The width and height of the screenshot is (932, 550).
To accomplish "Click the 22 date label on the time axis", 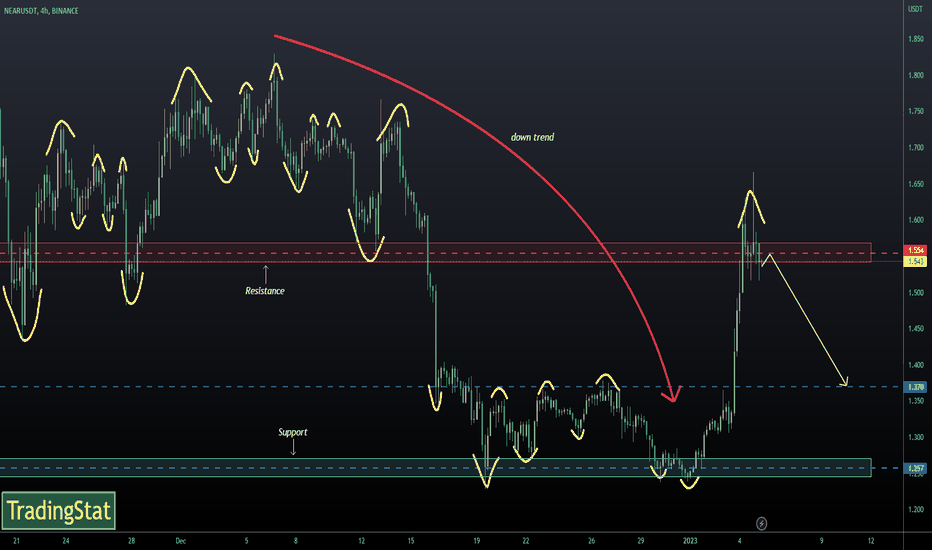I will 526,541.
